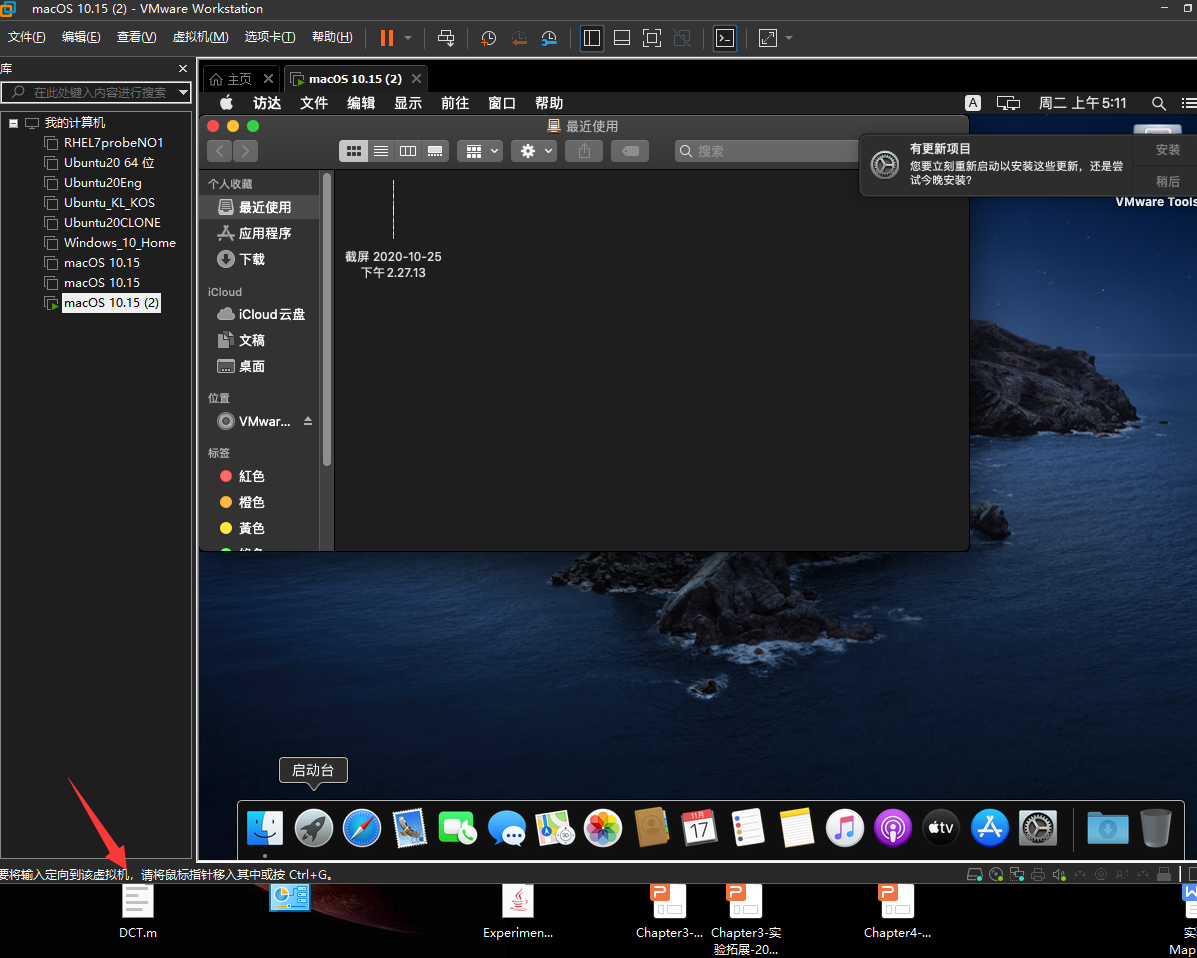
Task: Open System Preferences from the Dock
Action: pyautogui.click(x=1037, y=828)
